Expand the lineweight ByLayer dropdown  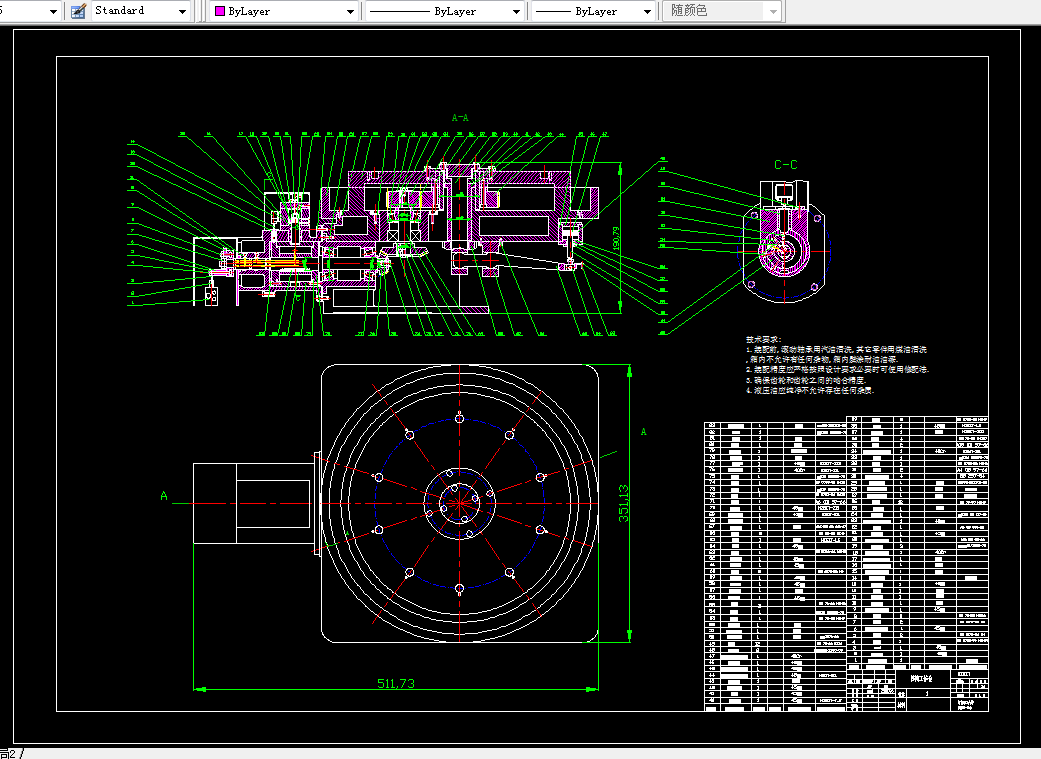pos(647,11)
